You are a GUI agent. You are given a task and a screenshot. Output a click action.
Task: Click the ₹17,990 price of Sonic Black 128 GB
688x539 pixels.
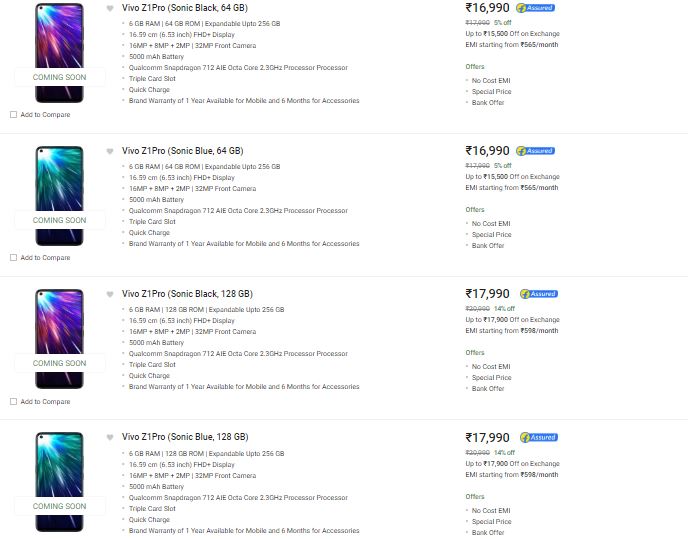487,294
